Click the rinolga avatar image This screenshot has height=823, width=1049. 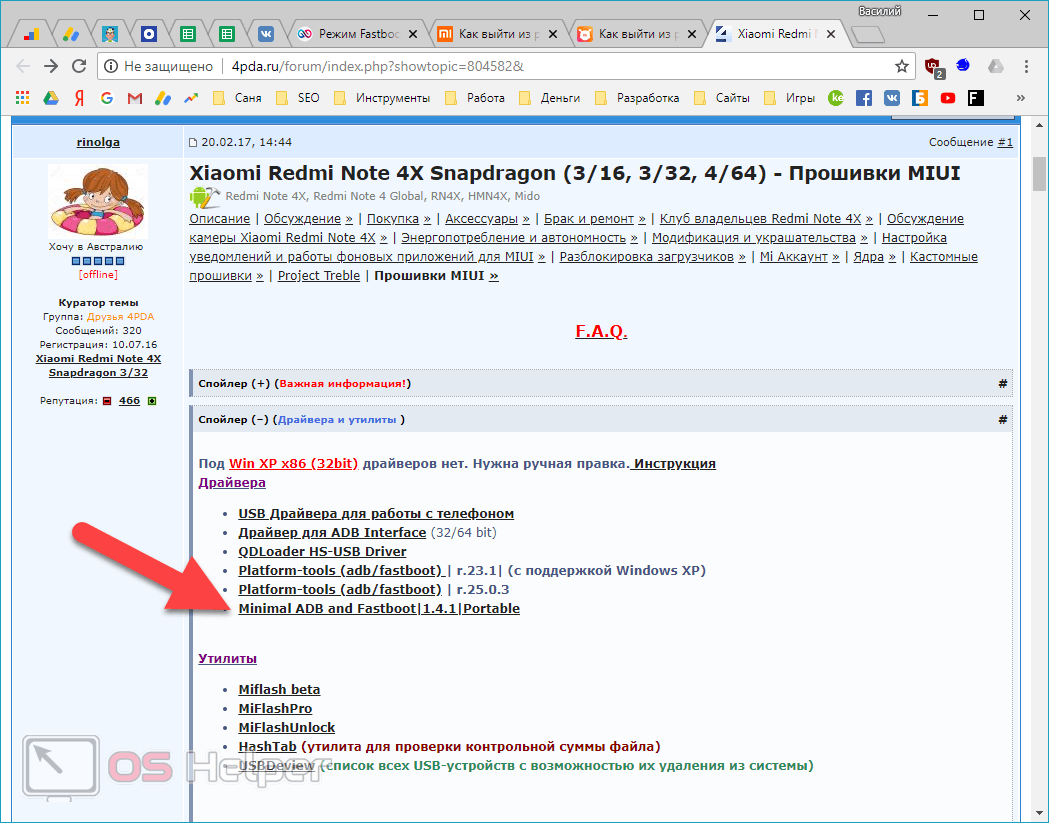98,201
